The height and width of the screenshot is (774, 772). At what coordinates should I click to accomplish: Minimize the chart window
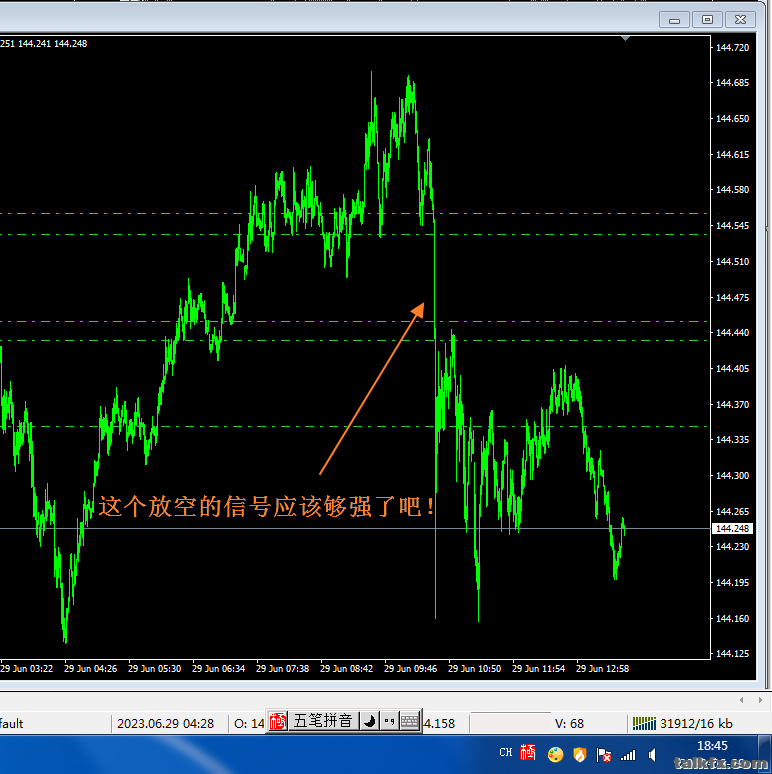674,20
